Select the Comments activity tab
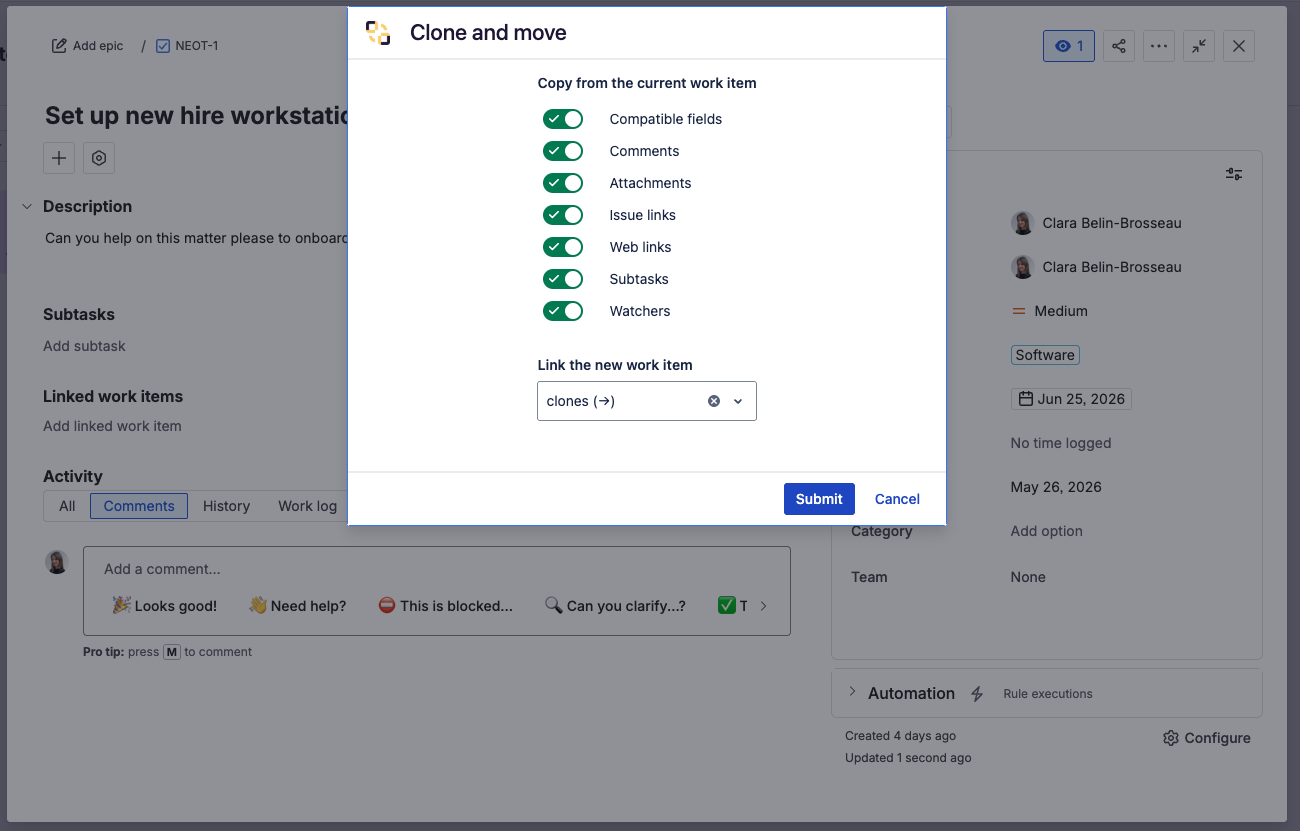This screenshot has width=1300, height=831. pyautogui.click(x=139, y=506)
